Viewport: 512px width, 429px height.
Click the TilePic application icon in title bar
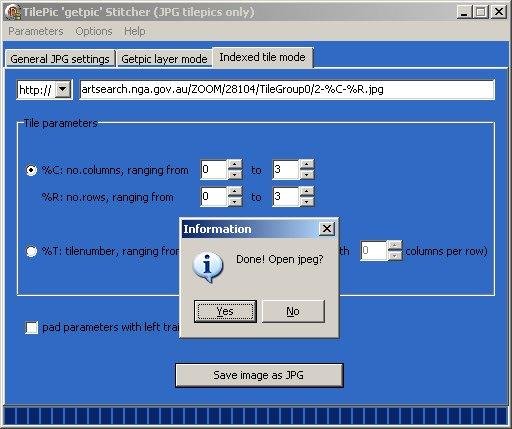click(x=13, y=12)
